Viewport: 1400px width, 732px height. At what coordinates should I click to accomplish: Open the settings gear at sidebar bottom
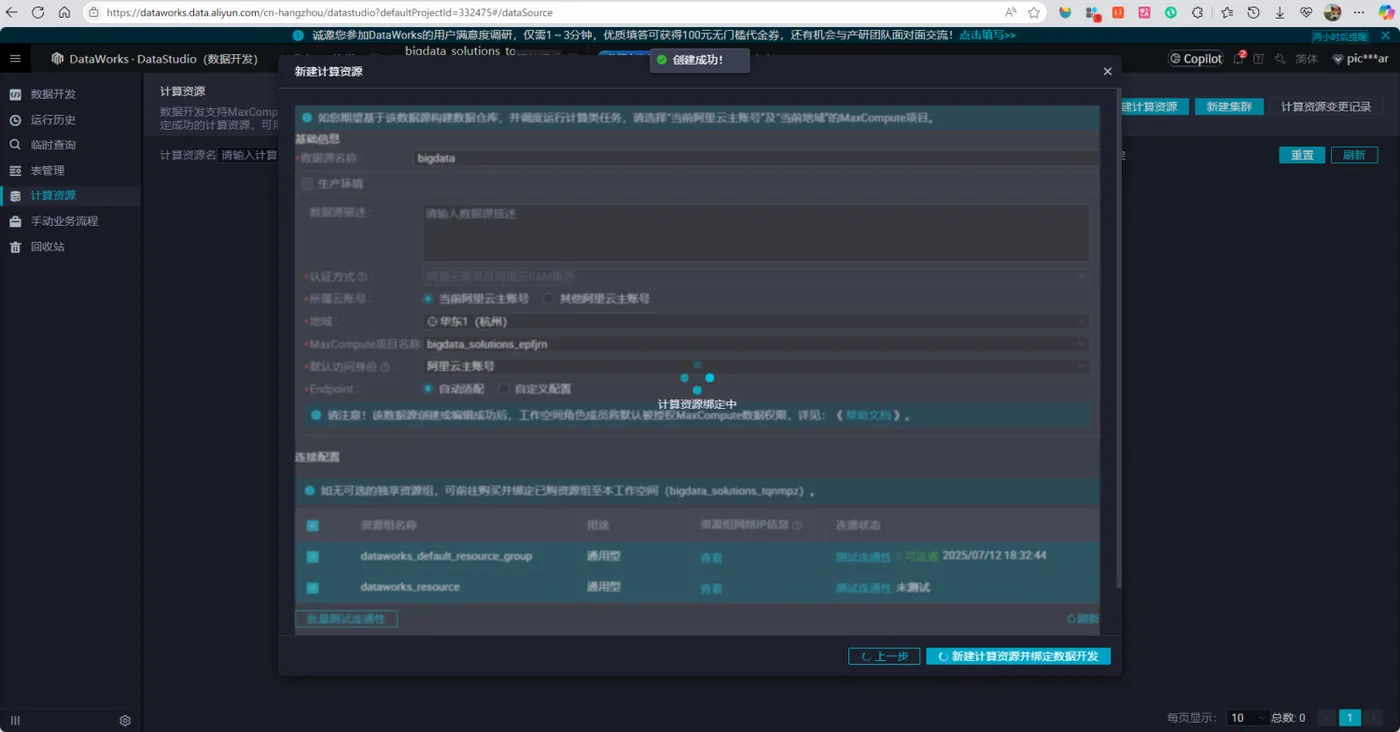click(x=125, y=720)
